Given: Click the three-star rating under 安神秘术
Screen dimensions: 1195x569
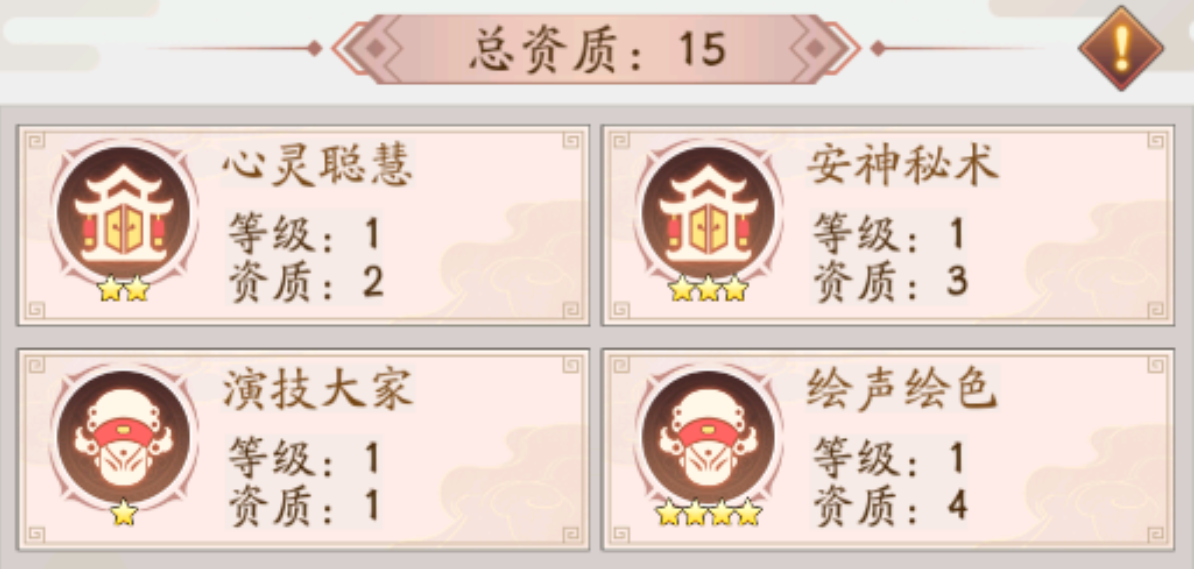Looking at the screenshot, I should coord(708,289).
